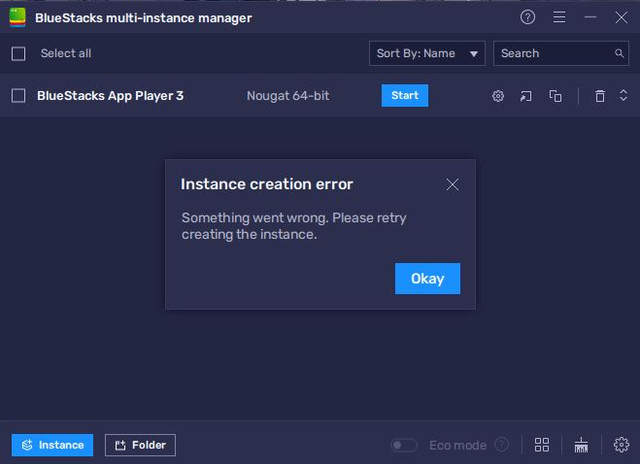This screenshot has width=640, height=464.
Task: Click Okay in the error dialog
Action: click(x=427, y=278)
